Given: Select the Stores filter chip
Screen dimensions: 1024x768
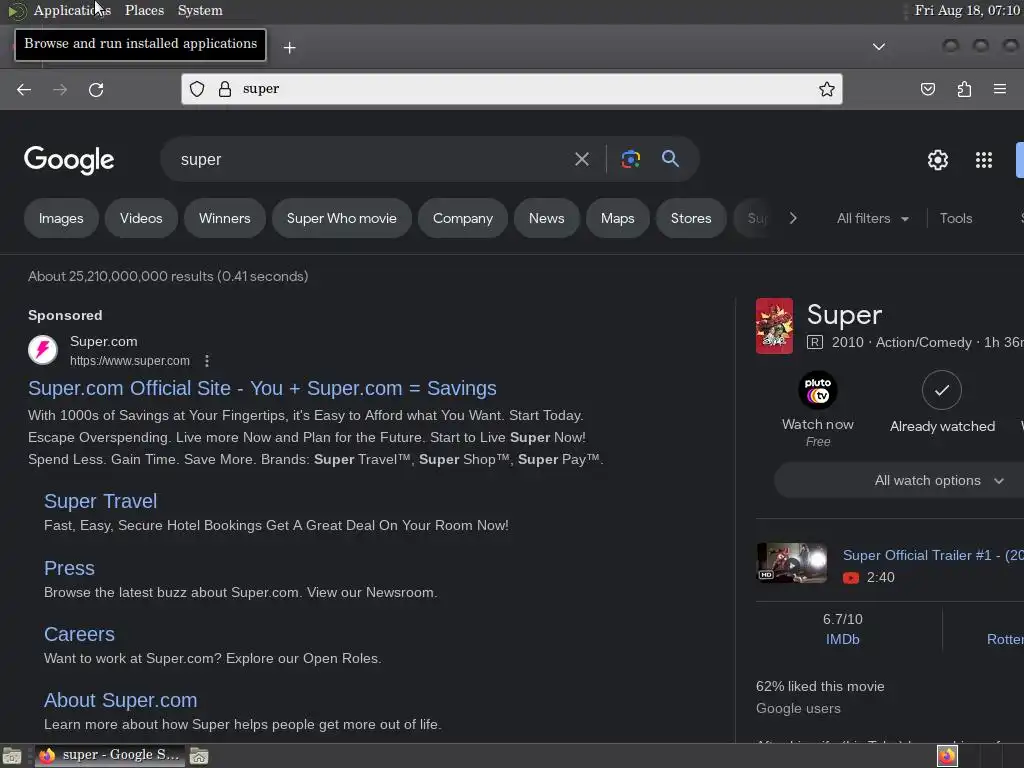Looking at the screenshot, I should (691, 218).
